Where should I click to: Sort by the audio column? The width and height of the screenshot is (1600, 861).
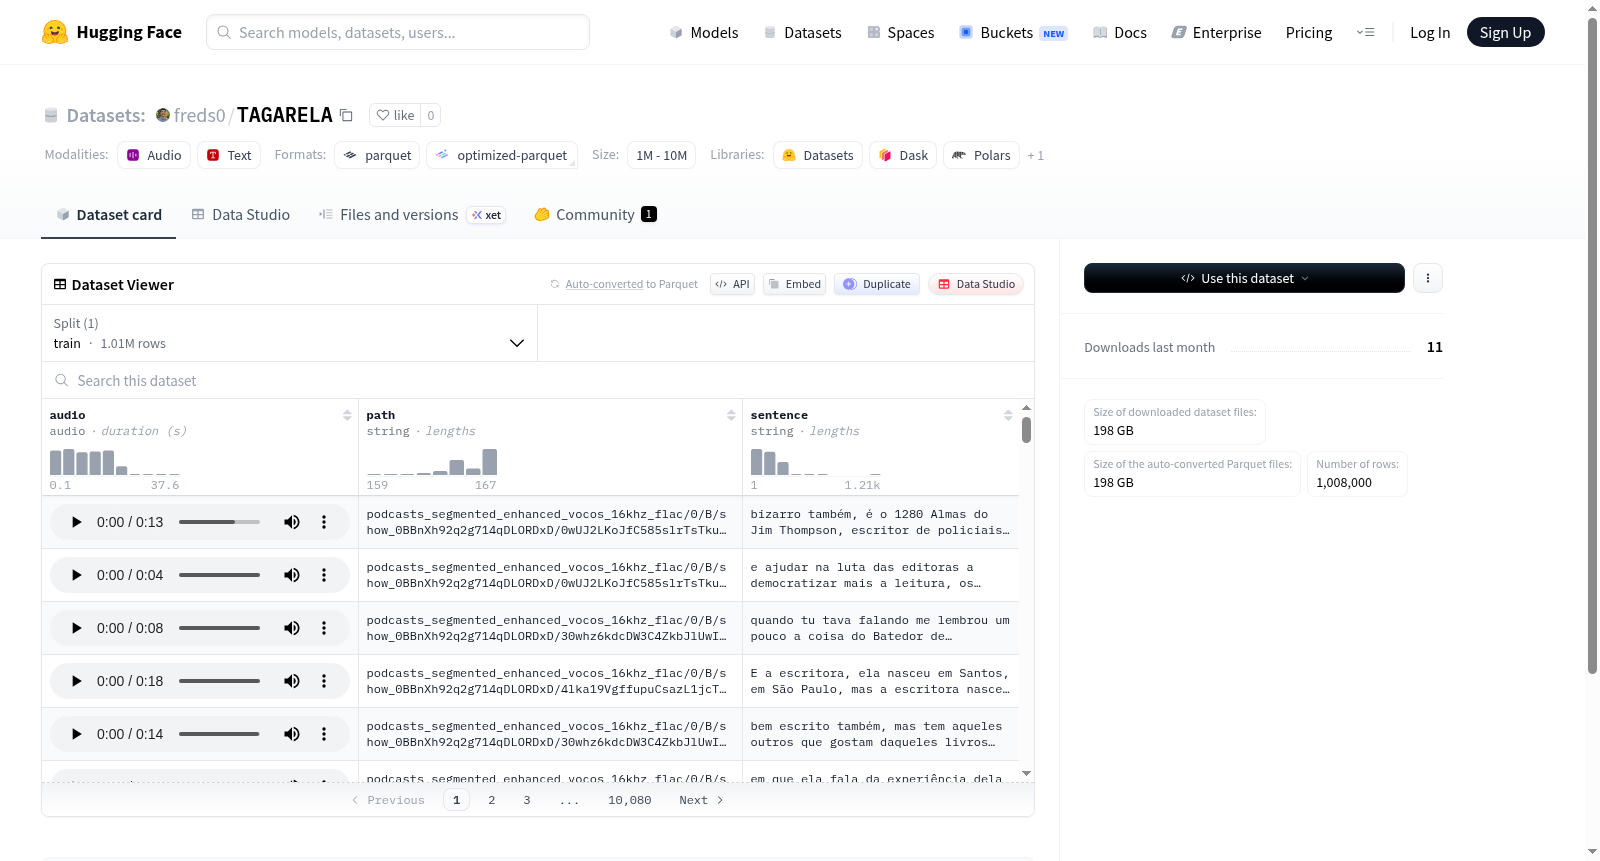347,415
